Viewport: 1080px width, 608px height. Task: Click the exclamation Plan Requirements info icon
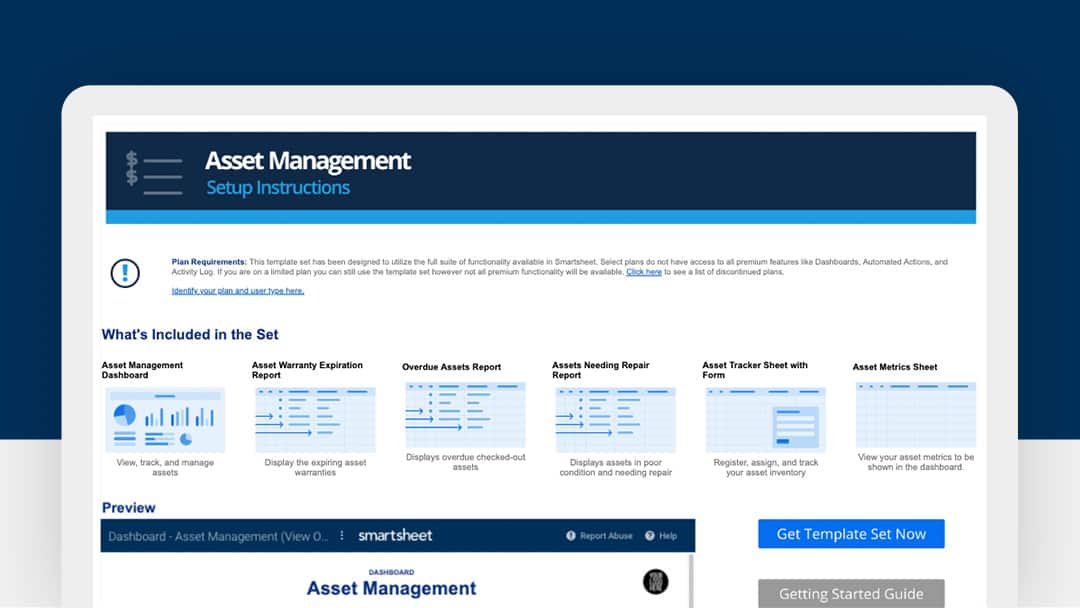tap(125, 271)
